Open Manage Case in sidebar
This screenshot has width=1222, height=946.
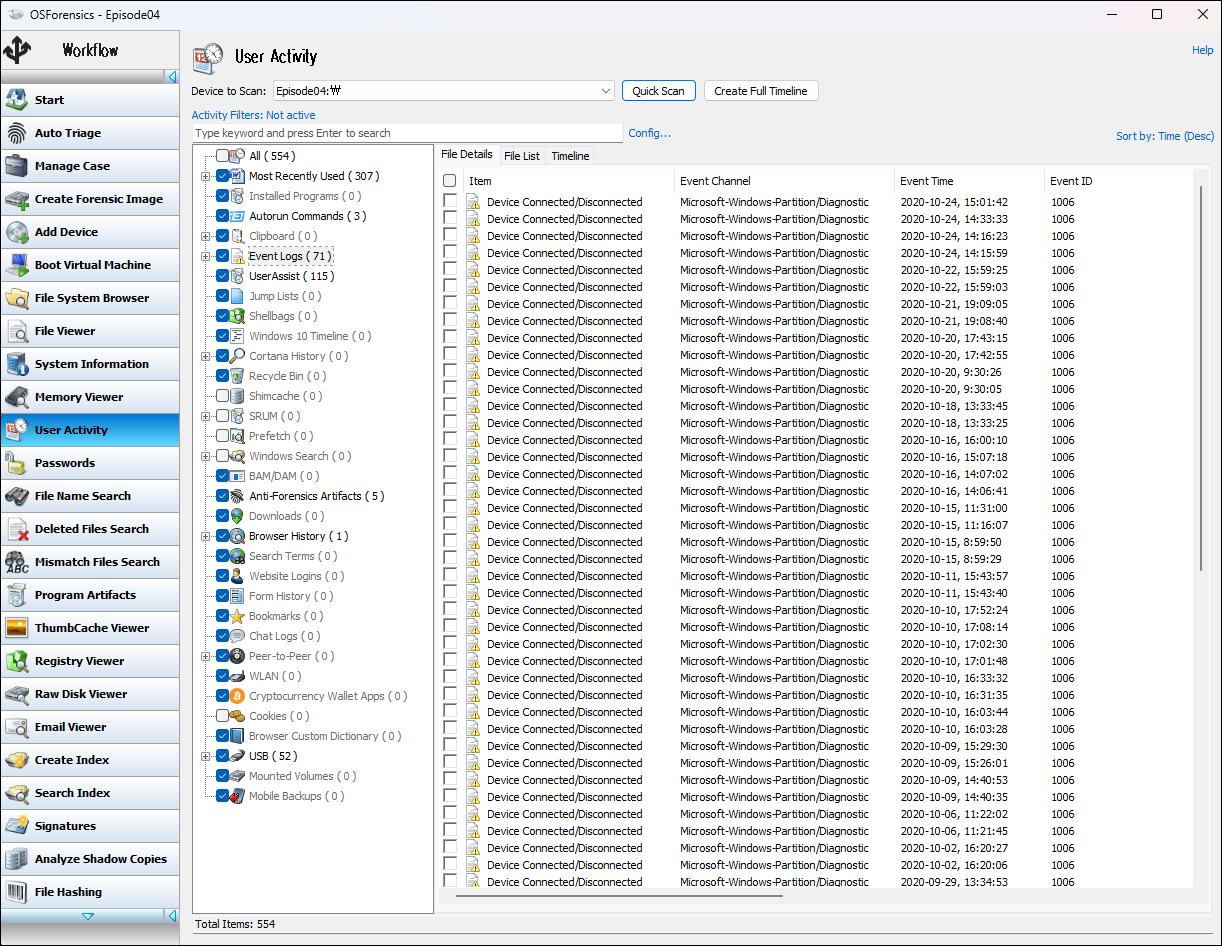90,166
